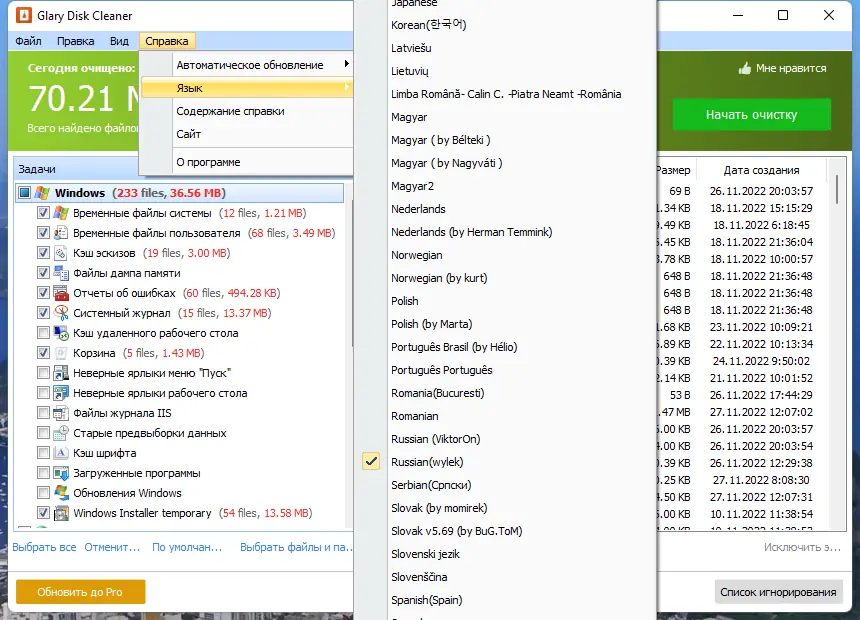
Task: Click the Выбрать файлы и па… link
Action: 296,547
